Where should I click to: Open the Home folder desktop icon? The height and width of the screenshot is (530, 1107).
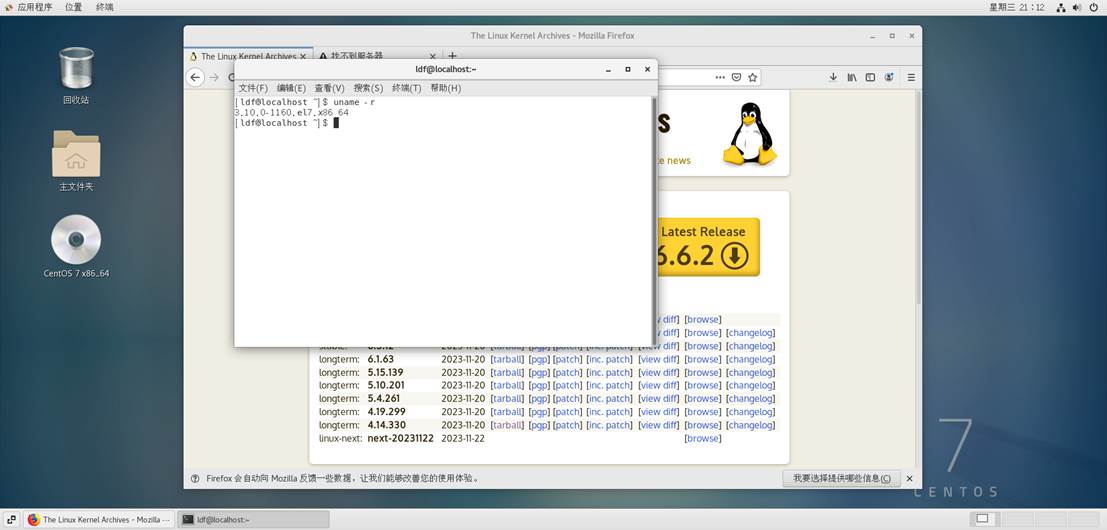pos(76,160)
